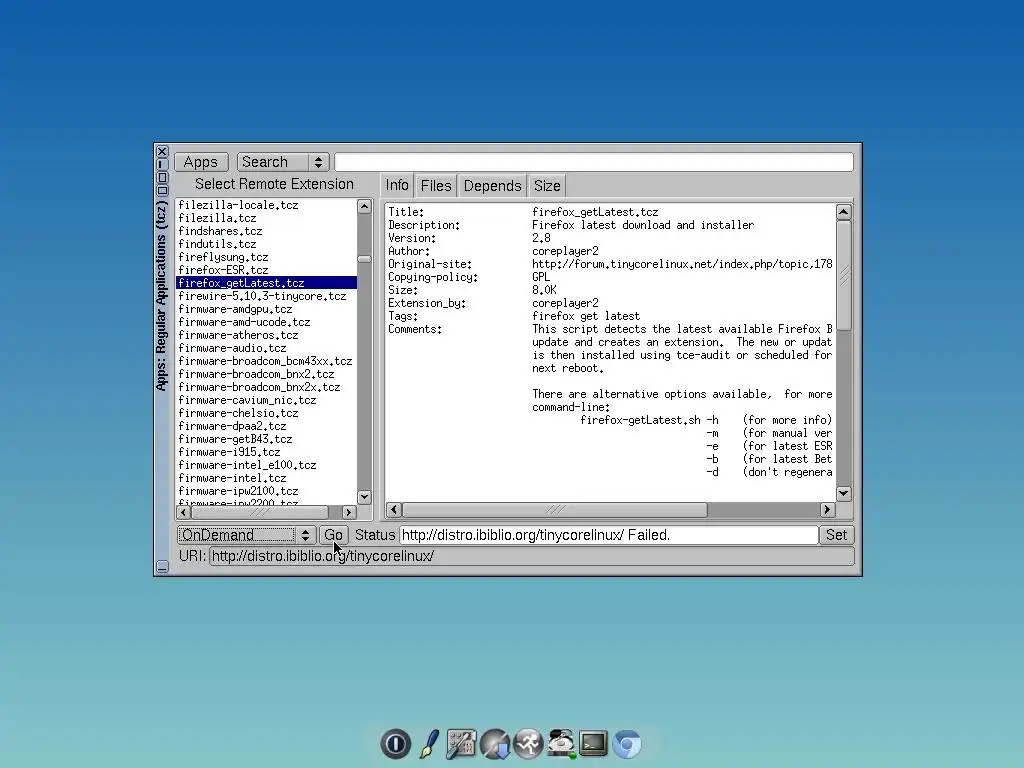Image resolution: width=1024 pixels, height=768 pixels.
Task: Open the Mount Tool hard drive dock icon
Action: point(561,744)
